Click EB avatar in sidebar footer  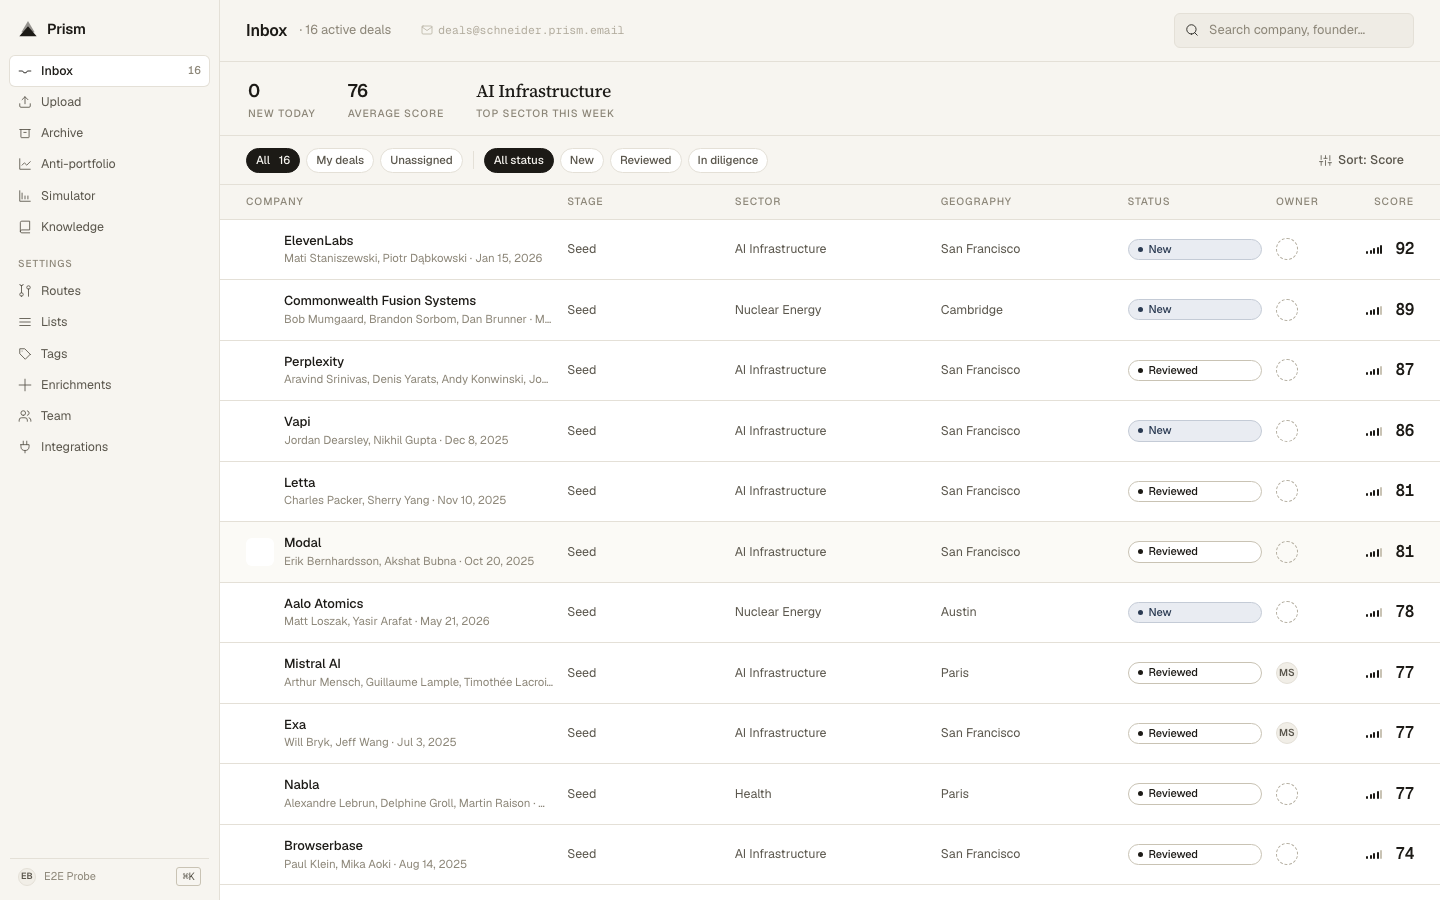click(x=27, y=876)
